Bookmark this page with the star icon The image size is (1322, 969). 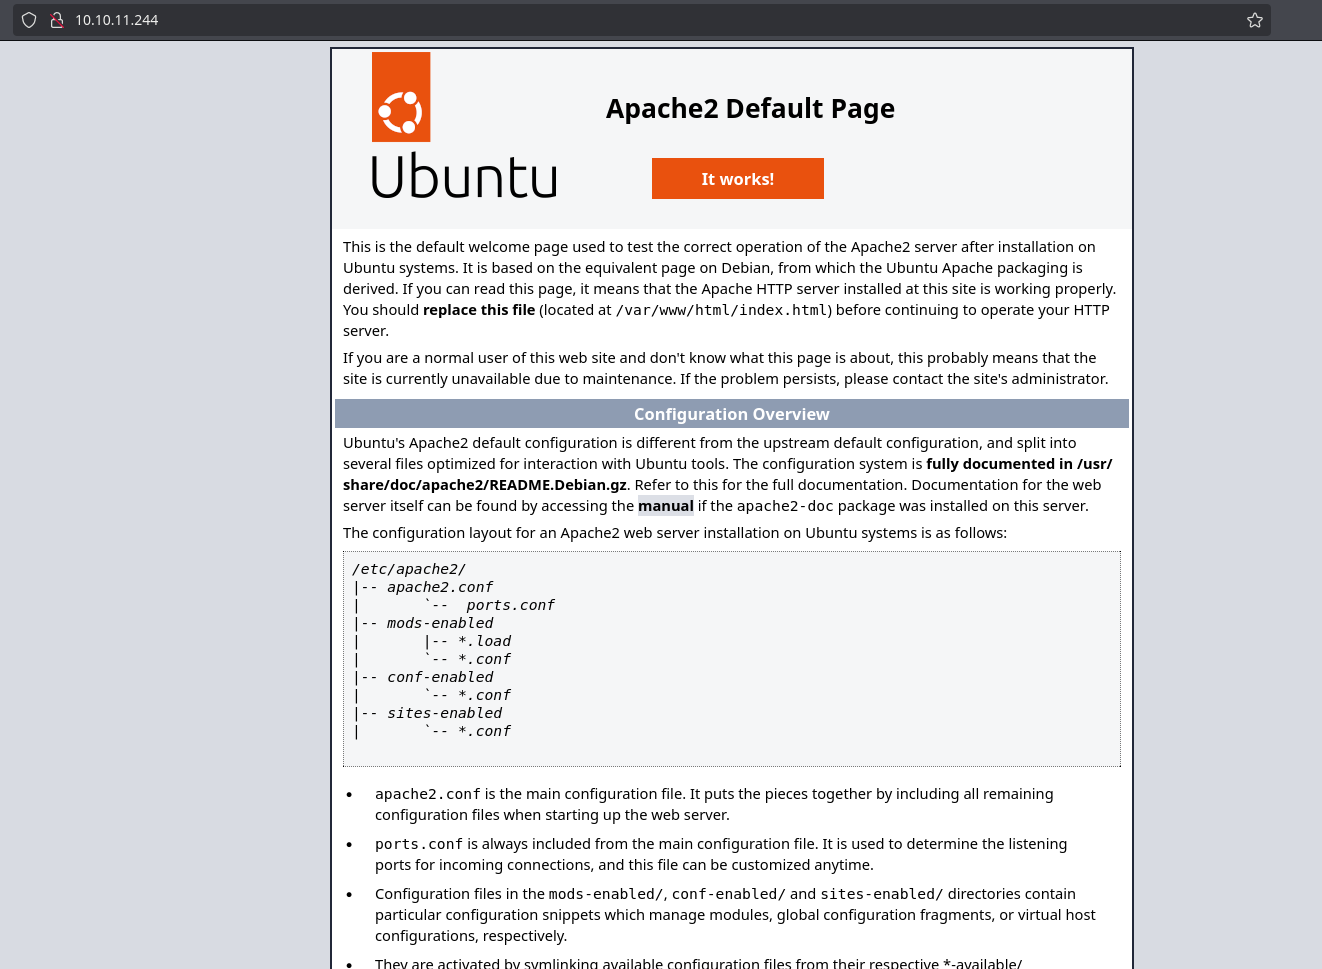(1255, 20)
